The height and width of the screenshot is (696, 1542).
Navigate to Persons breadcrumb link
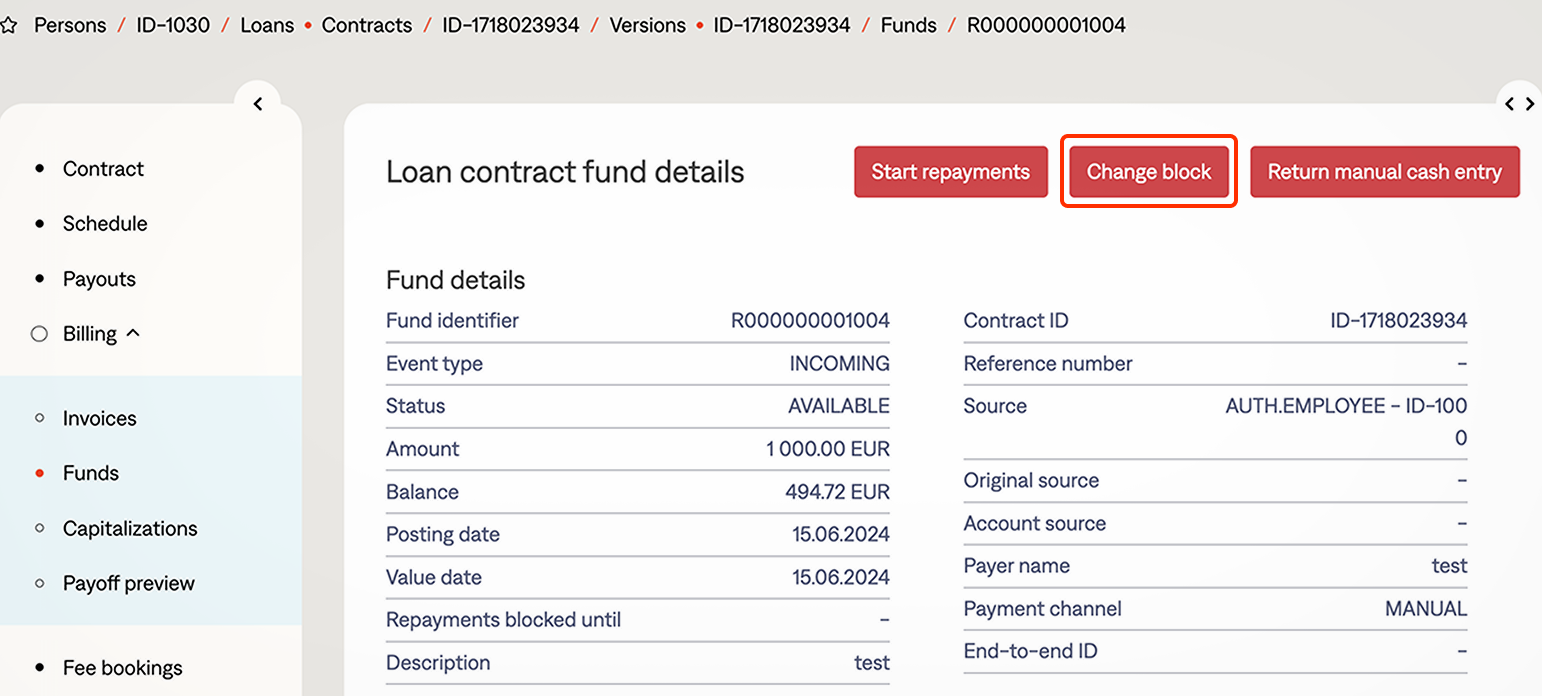click(x=70, y=25)
